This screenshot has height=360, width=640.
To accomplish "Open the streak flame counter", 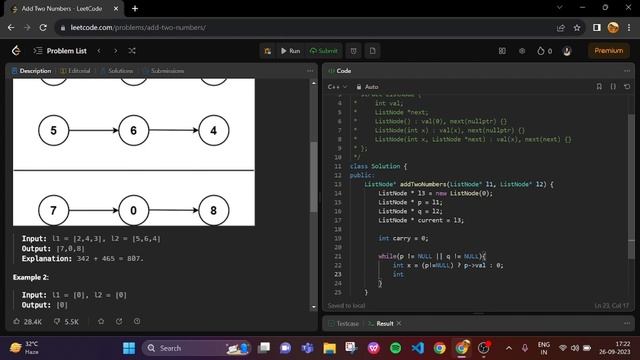I will pyautogui.click(x=544, y=51).
